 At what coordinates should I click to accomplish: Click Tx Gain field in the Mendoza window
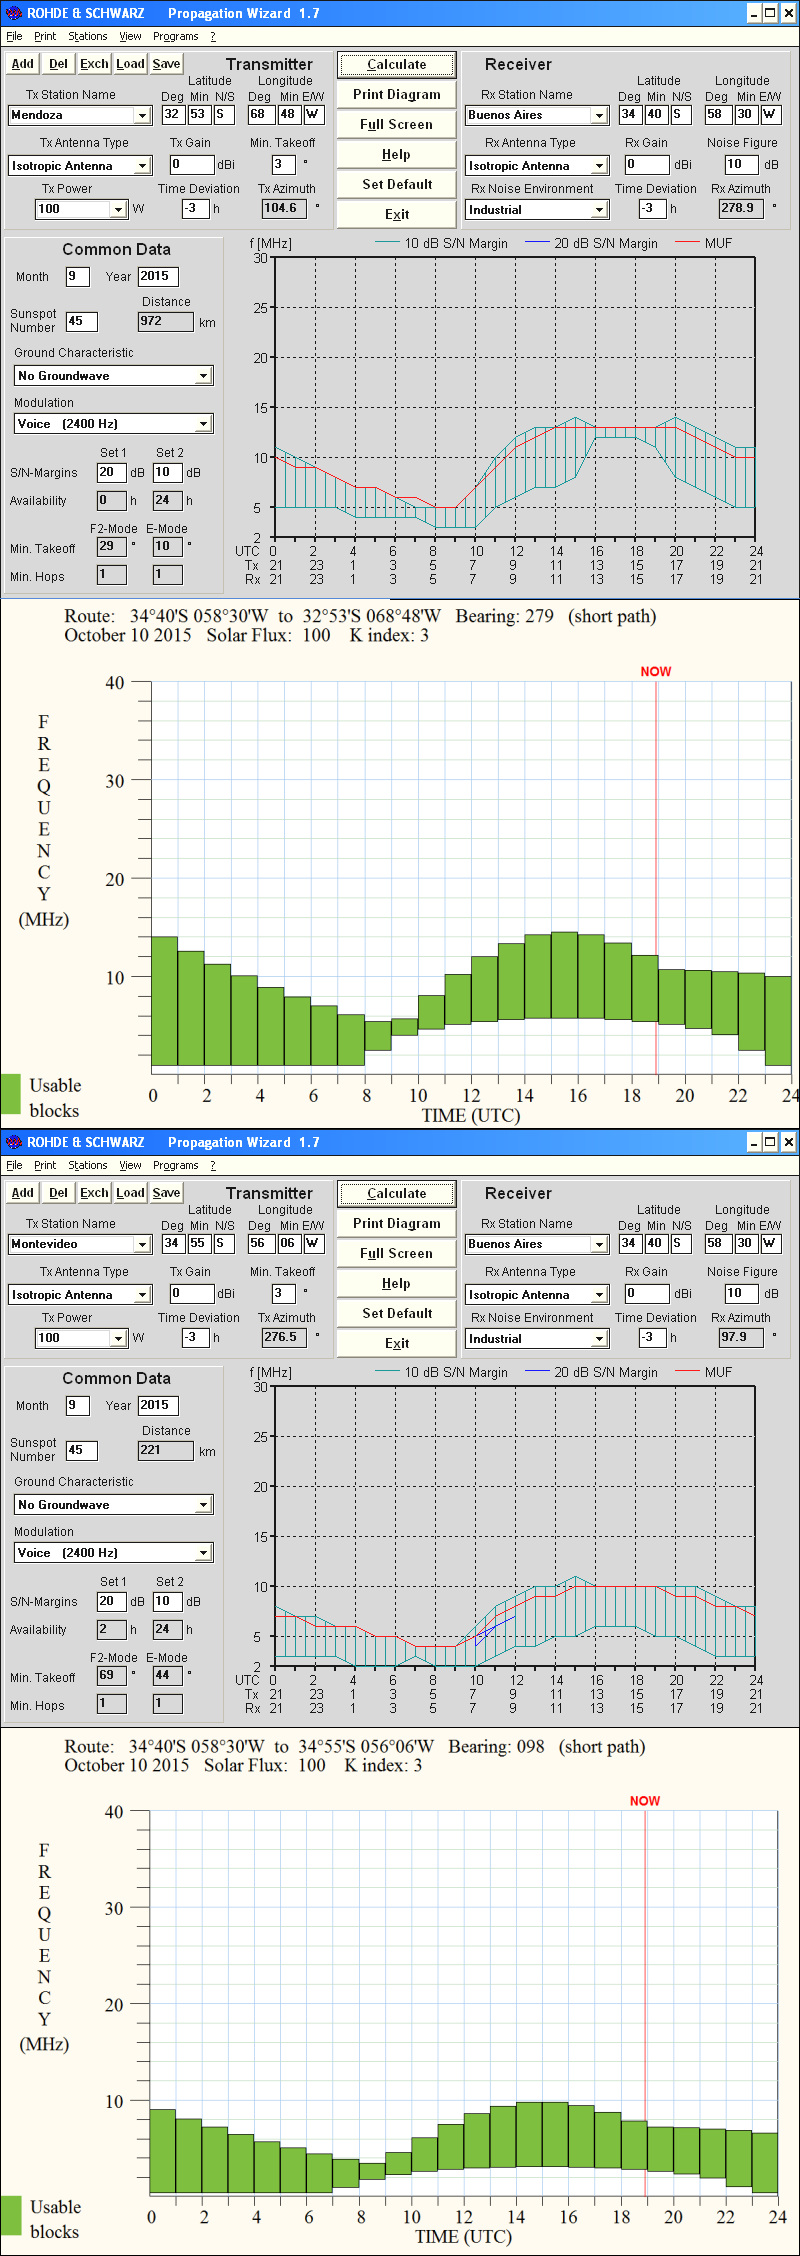(192, 164)
